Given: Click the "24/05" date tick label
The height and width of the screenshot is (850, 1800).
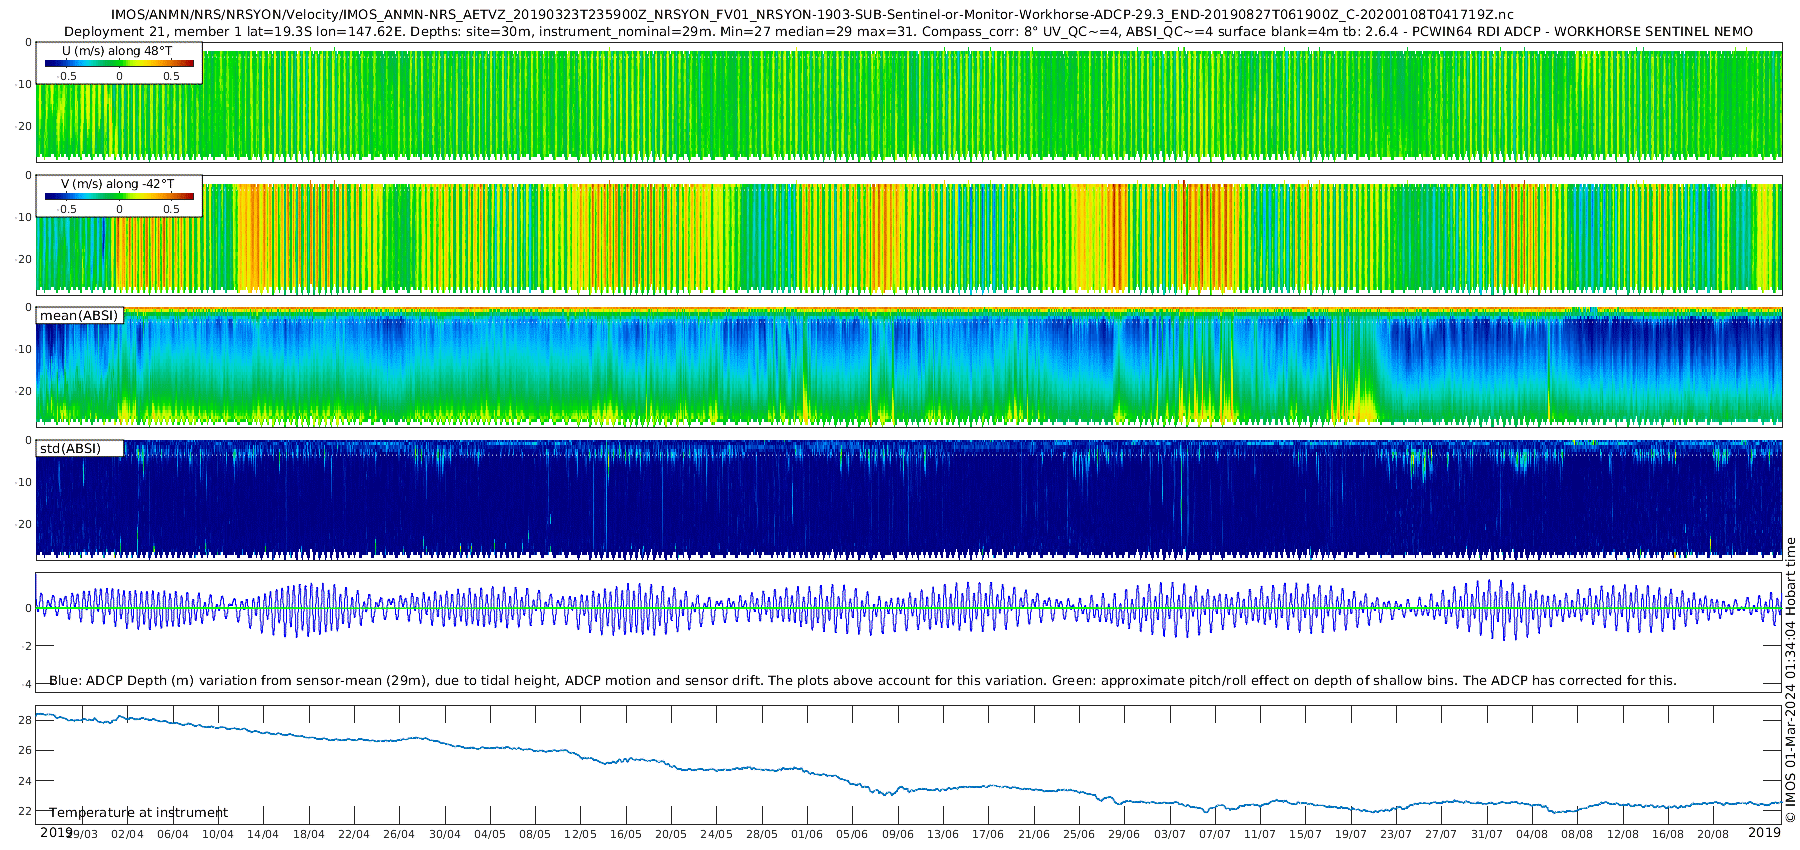Looking at the screenshot, I should pyautogui.click(x=716, y=834).
